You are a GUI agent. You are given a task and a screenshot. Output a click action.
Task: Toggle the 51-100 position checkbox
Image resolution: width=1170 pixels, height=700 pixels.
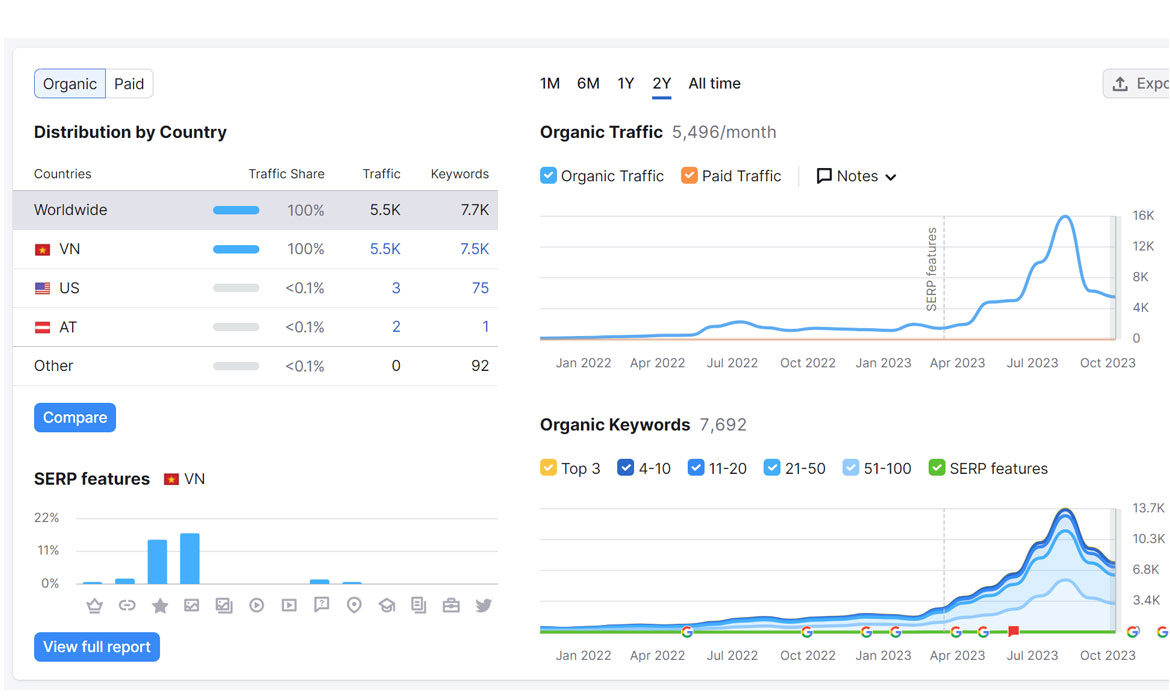851,468
